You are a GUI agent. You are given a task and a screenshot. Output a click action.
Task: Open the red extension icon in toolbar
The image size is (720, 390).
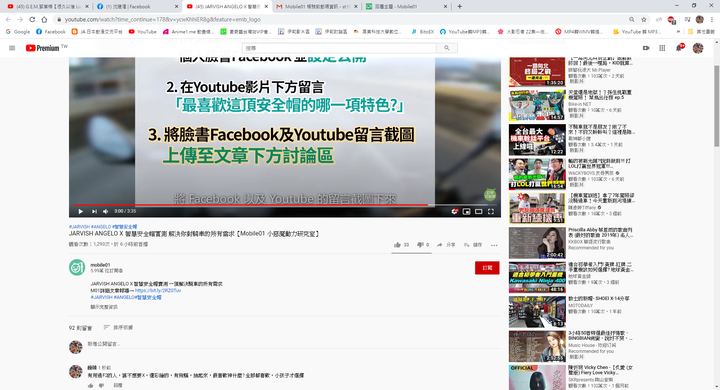tap(671, 19)
